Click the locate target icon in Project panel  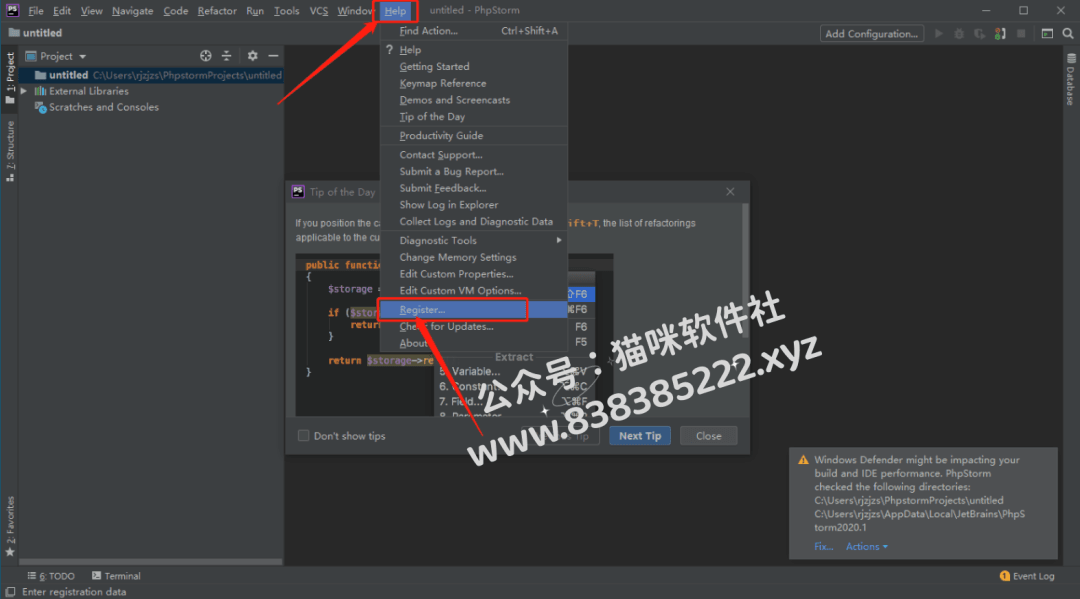[x=205, y=56]
